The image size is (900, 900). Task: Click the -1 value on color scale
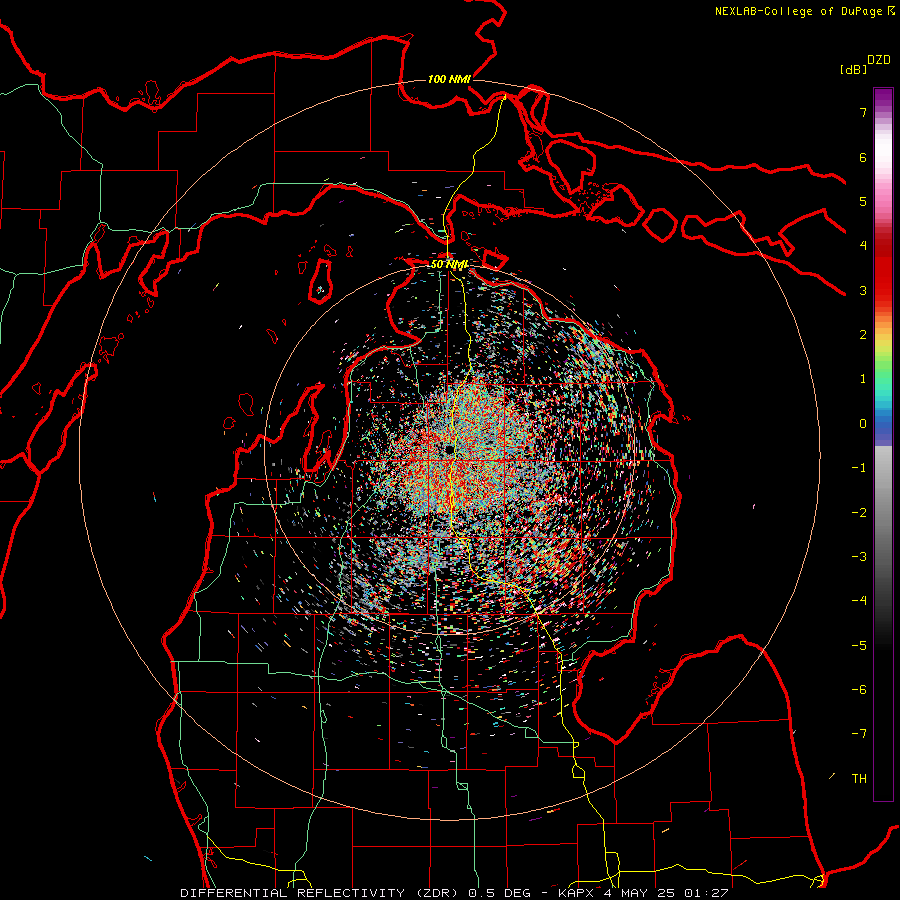[859, 468]
